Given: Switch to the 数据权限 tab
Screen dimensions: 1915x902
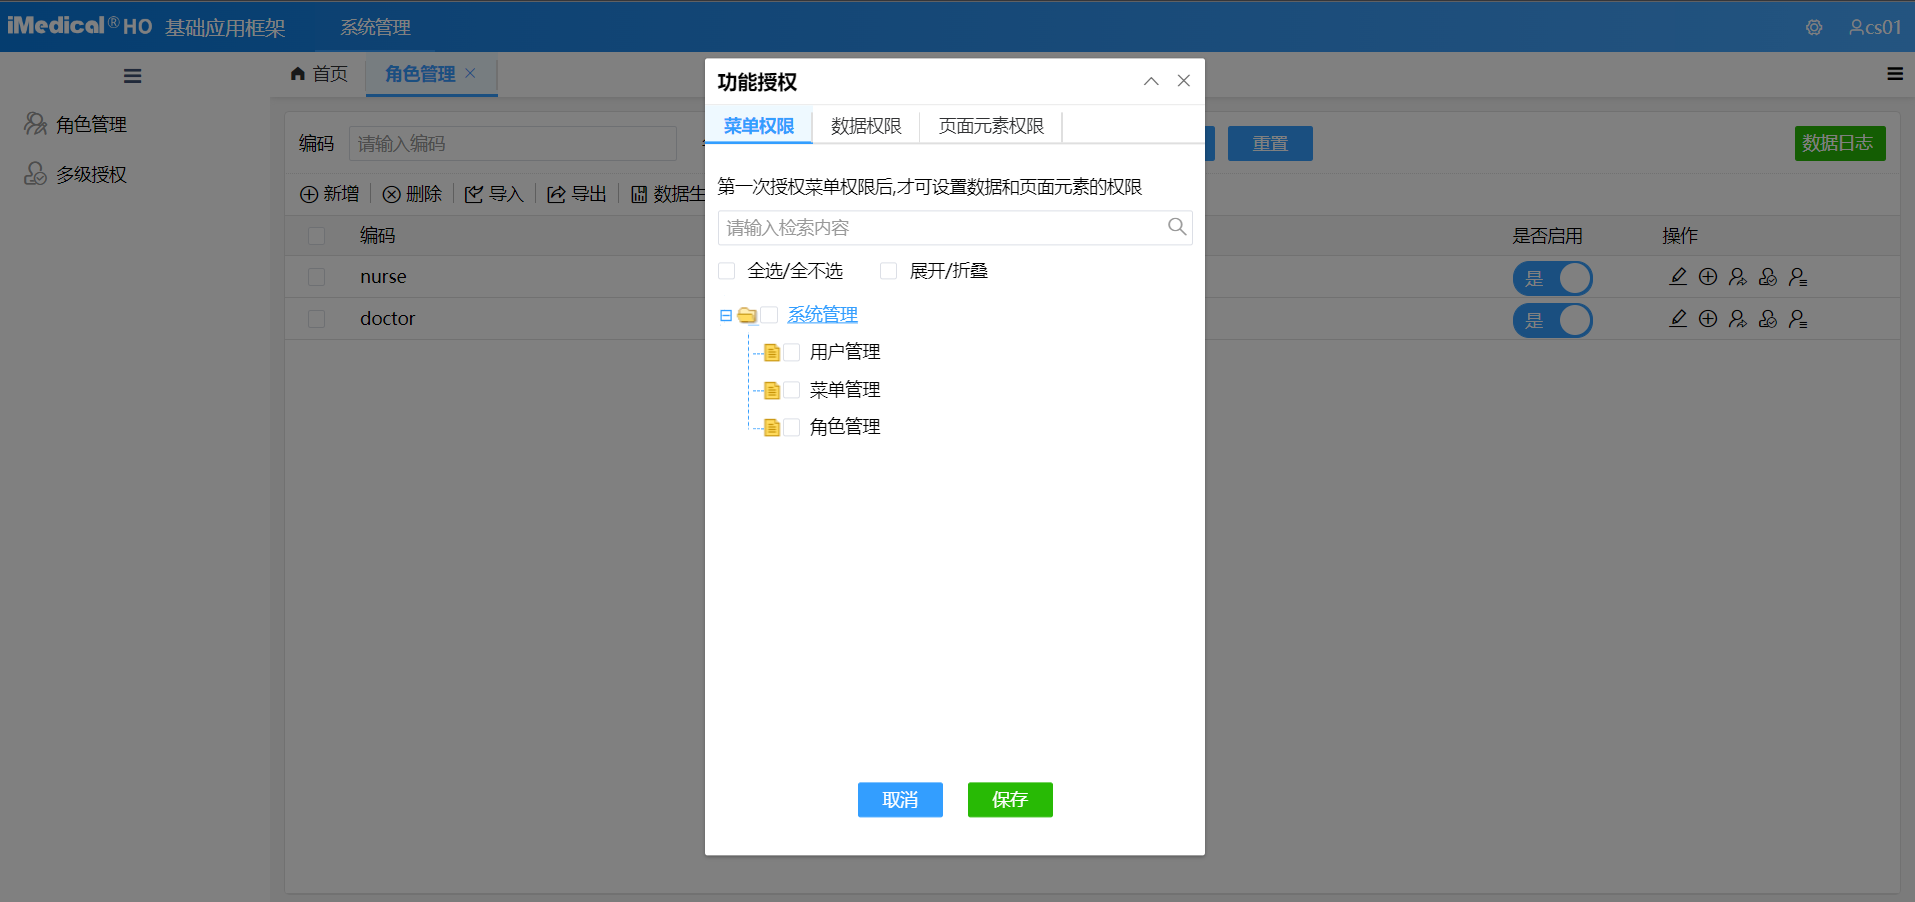Looking at the screenshot, I should click(x=865, y=126).
